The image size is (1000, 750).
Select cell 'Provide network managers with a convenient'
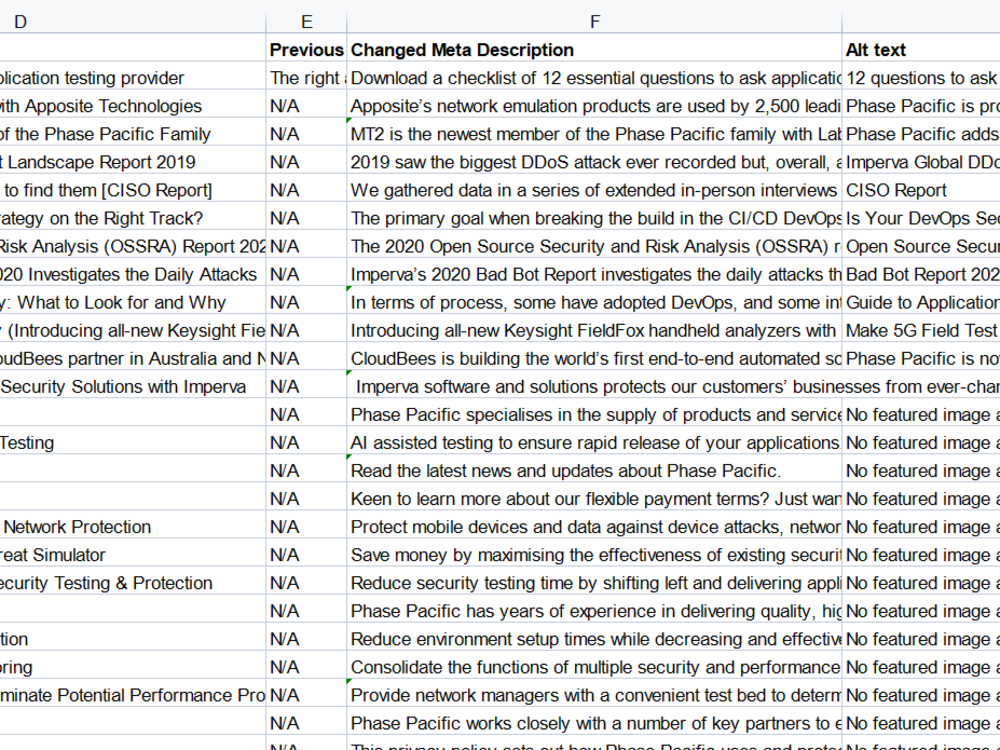[594, 695]
